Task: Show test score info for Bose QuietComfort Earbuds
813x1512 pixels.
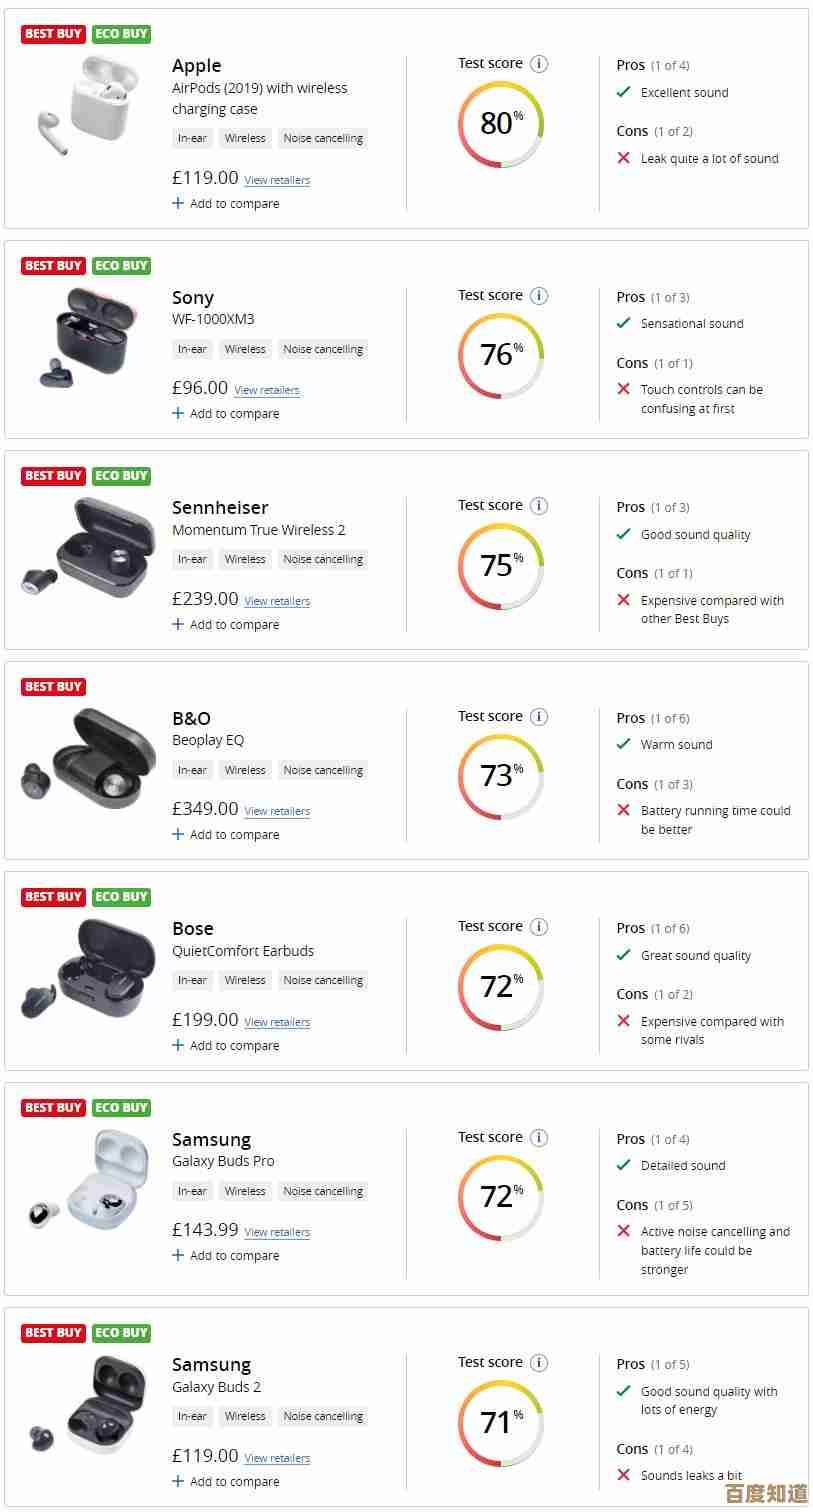Action: coord(539,927)
